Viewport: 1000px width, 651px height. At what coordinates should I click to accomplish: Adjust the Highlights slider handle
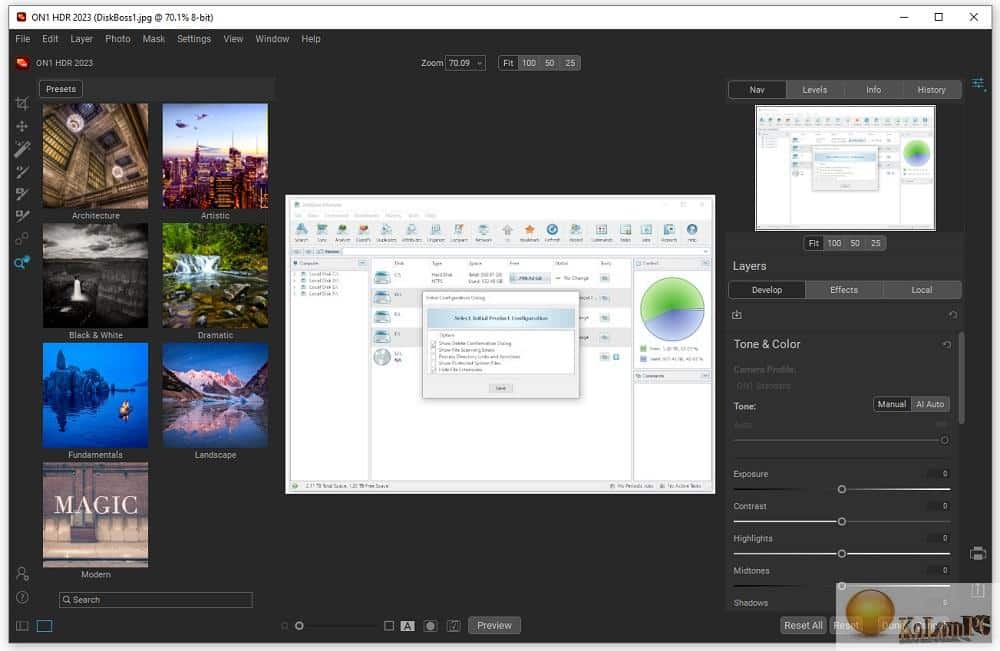tap(842, 554)
